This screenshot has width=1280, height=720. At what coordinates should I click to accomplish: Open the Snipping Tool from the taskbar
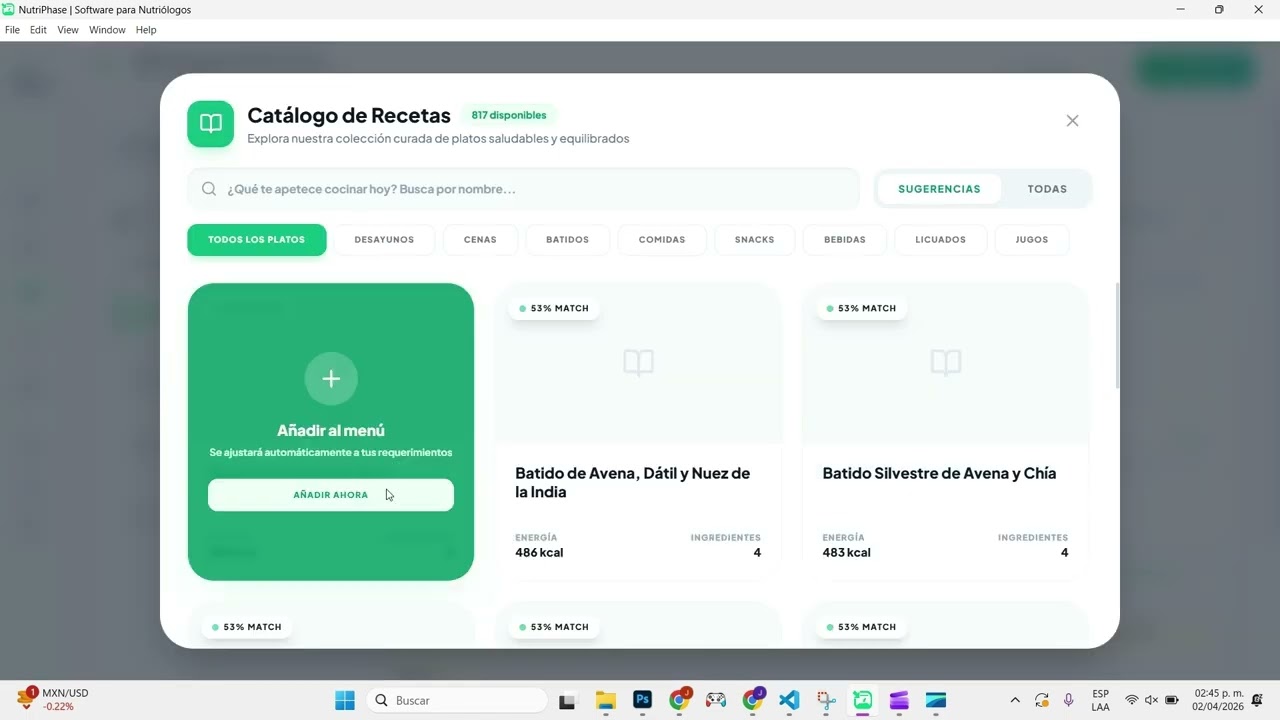tap(826, 700)
